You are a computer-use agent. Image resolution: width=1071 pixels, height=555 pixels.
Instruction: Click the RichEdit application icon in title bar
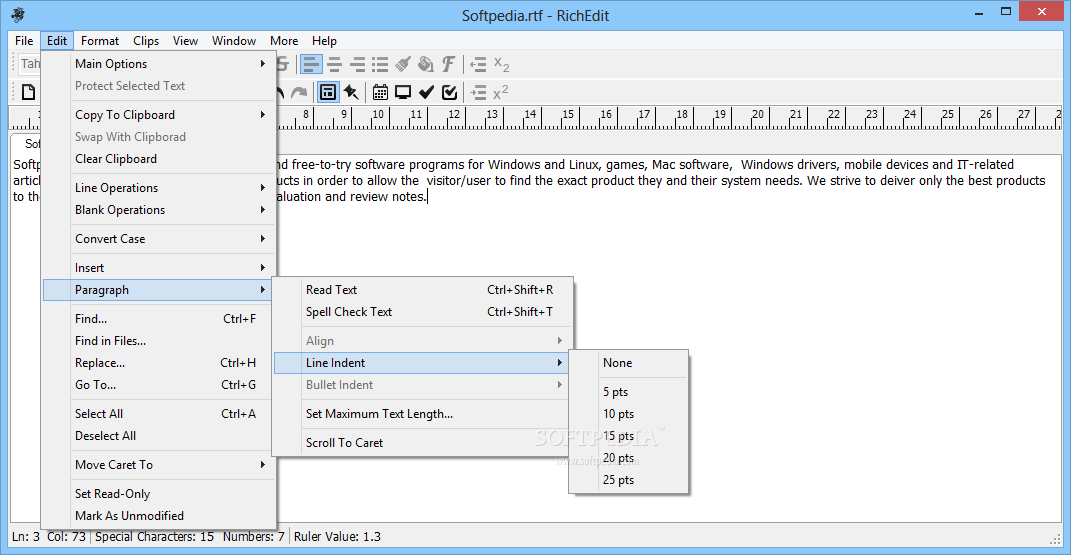18,15
